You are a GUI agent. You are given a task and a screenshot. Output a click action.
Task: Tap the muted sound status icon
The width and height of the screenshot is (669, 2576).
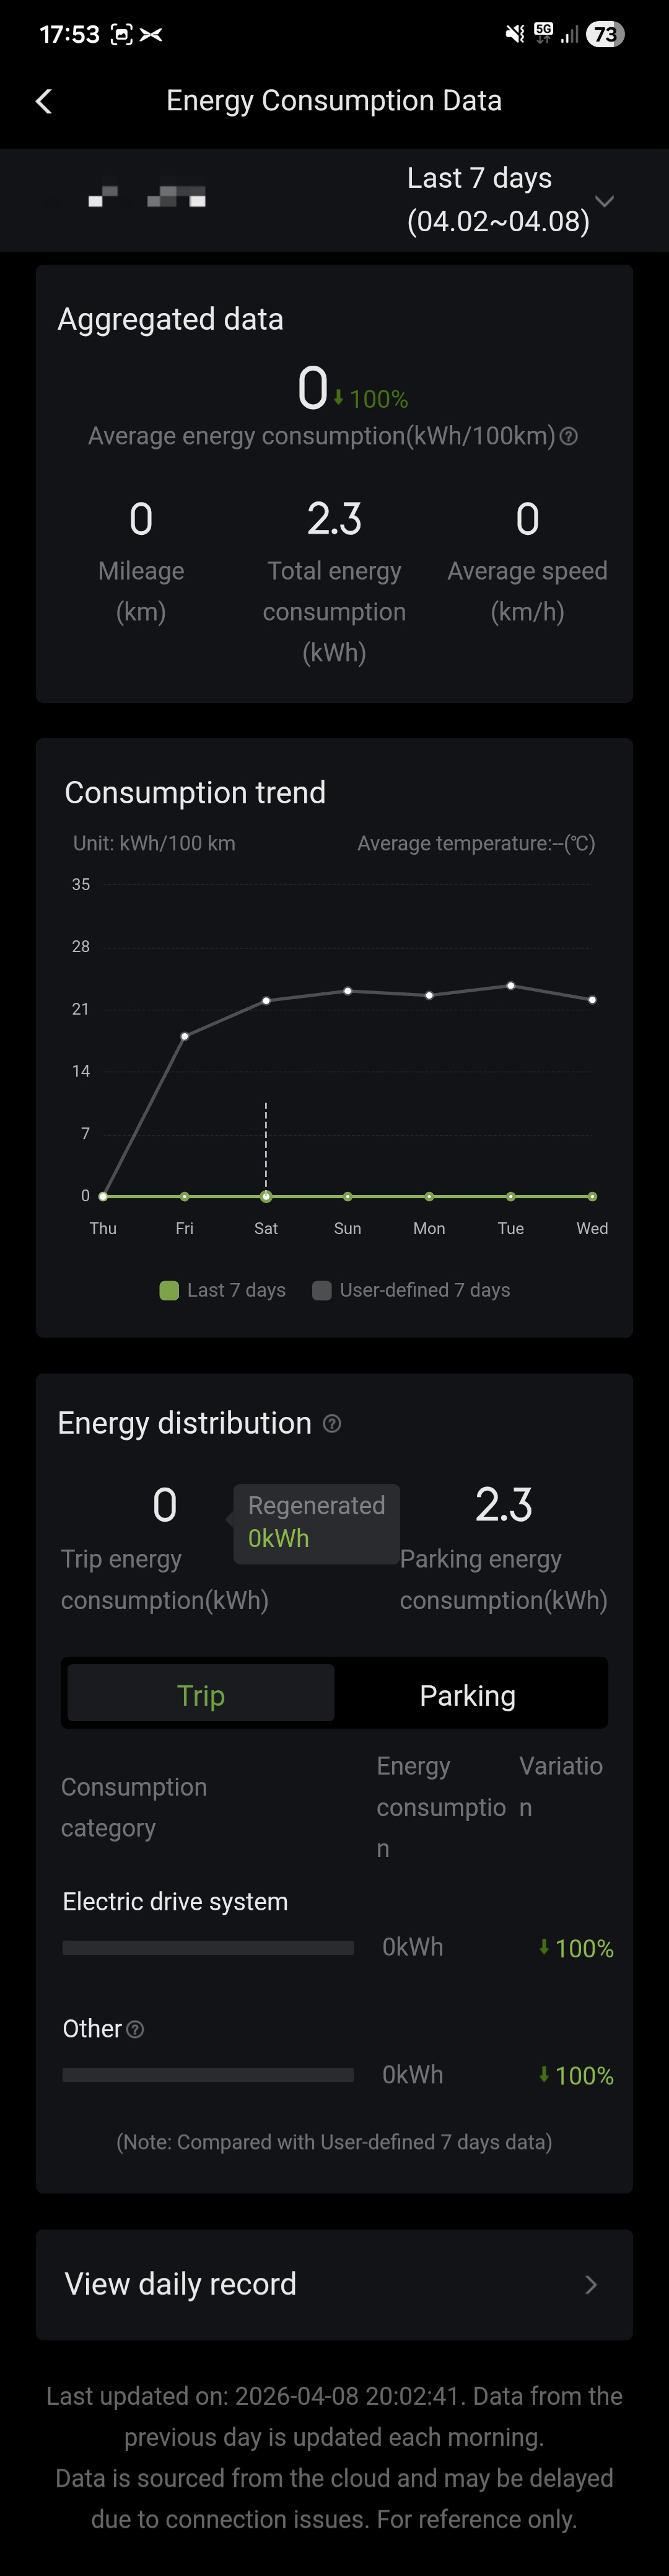click(x=514, y=34)
